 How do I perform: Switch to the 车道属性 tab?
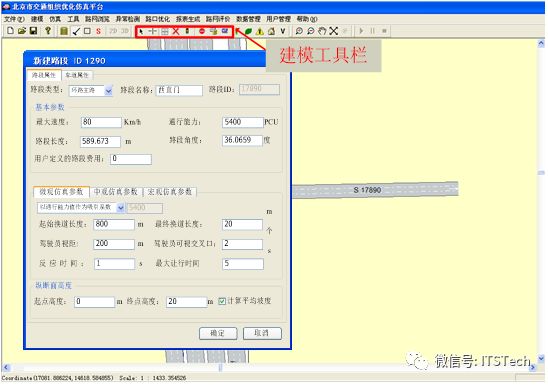click(77, 75)
